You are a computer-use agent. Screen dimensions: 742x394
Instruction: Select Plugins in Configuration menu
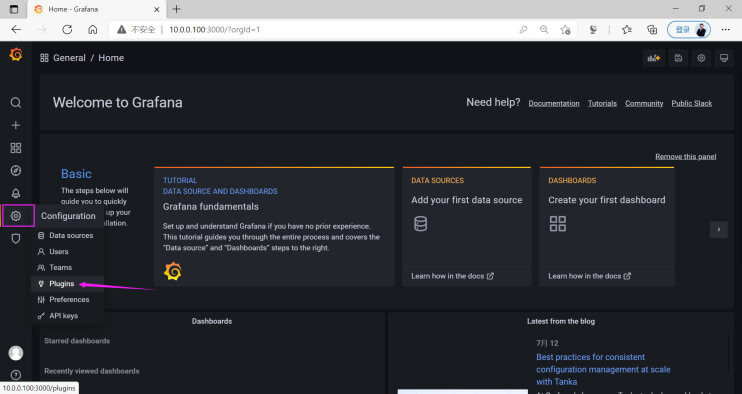click(67, 284)
